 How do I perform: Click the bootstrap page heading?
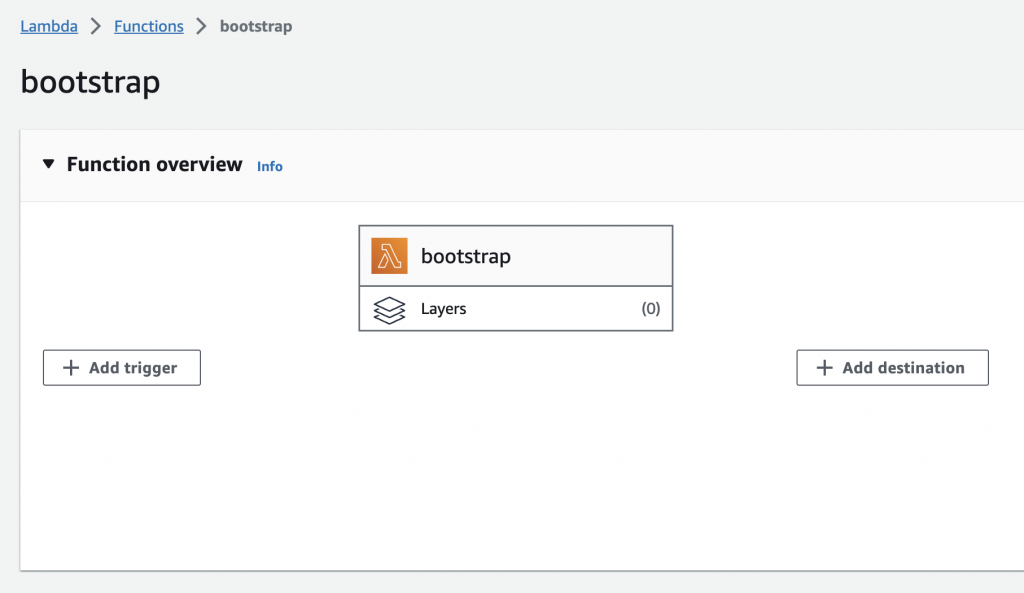click(90, 82)
